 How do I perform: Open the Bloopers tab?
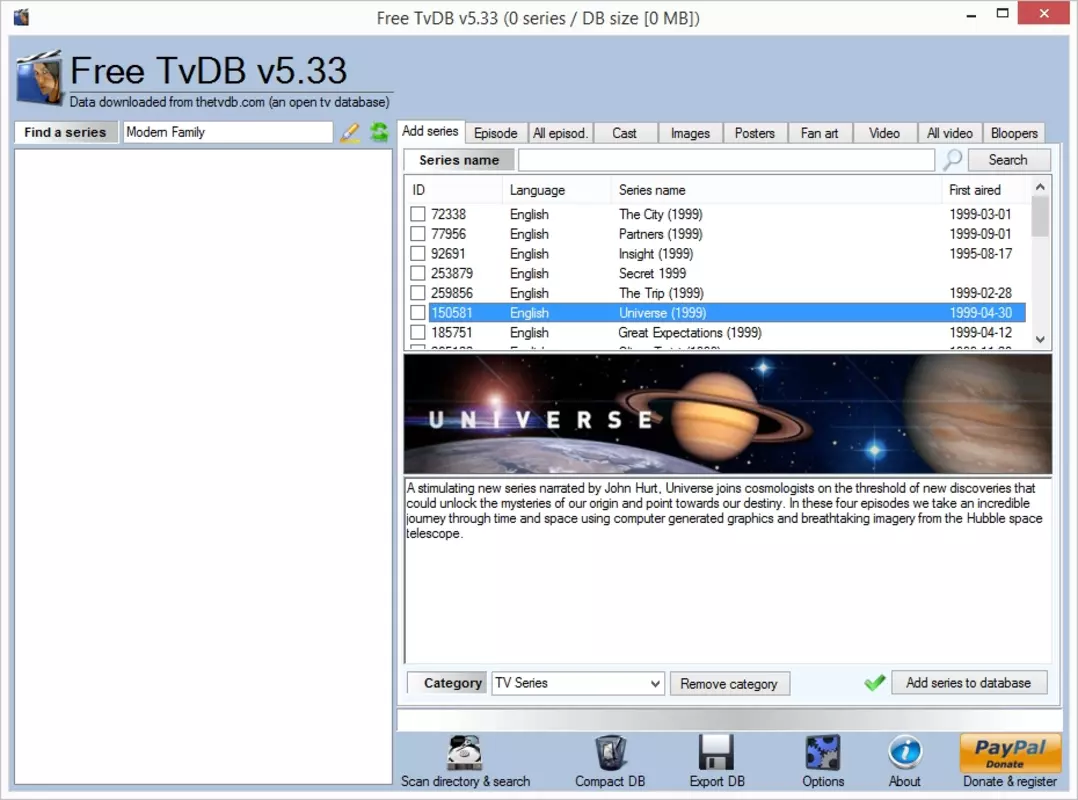pyautogui.click(x=1014, y=133)
